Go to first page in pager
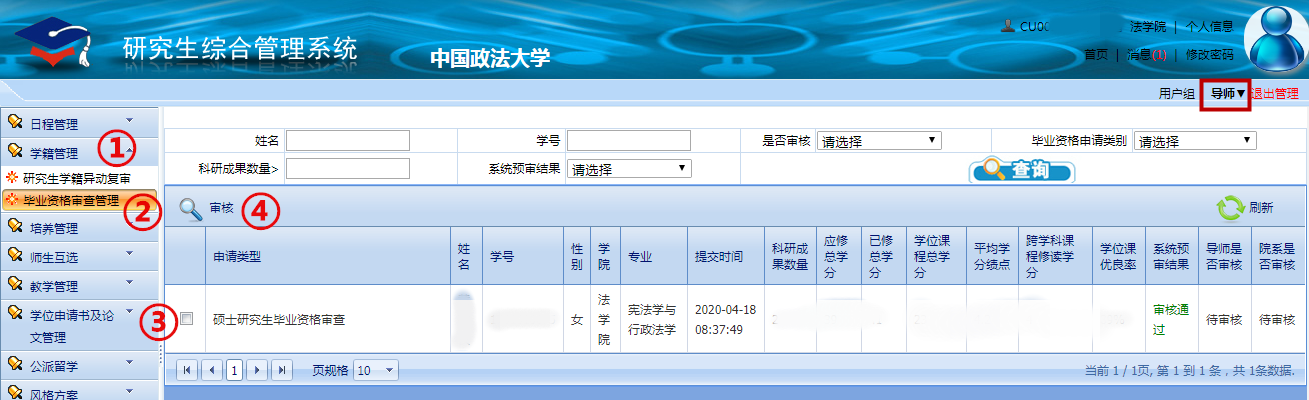This screenshot has width=1309, height=400. (187, 370)
